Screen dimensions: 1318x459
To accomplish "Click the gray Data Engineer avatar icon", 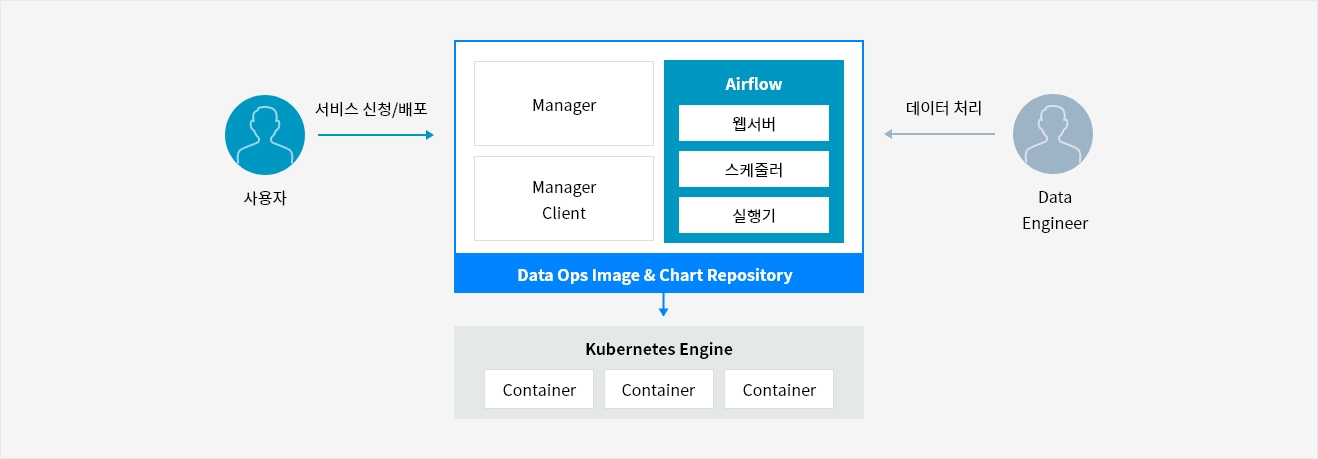I will pos(1052,135).
